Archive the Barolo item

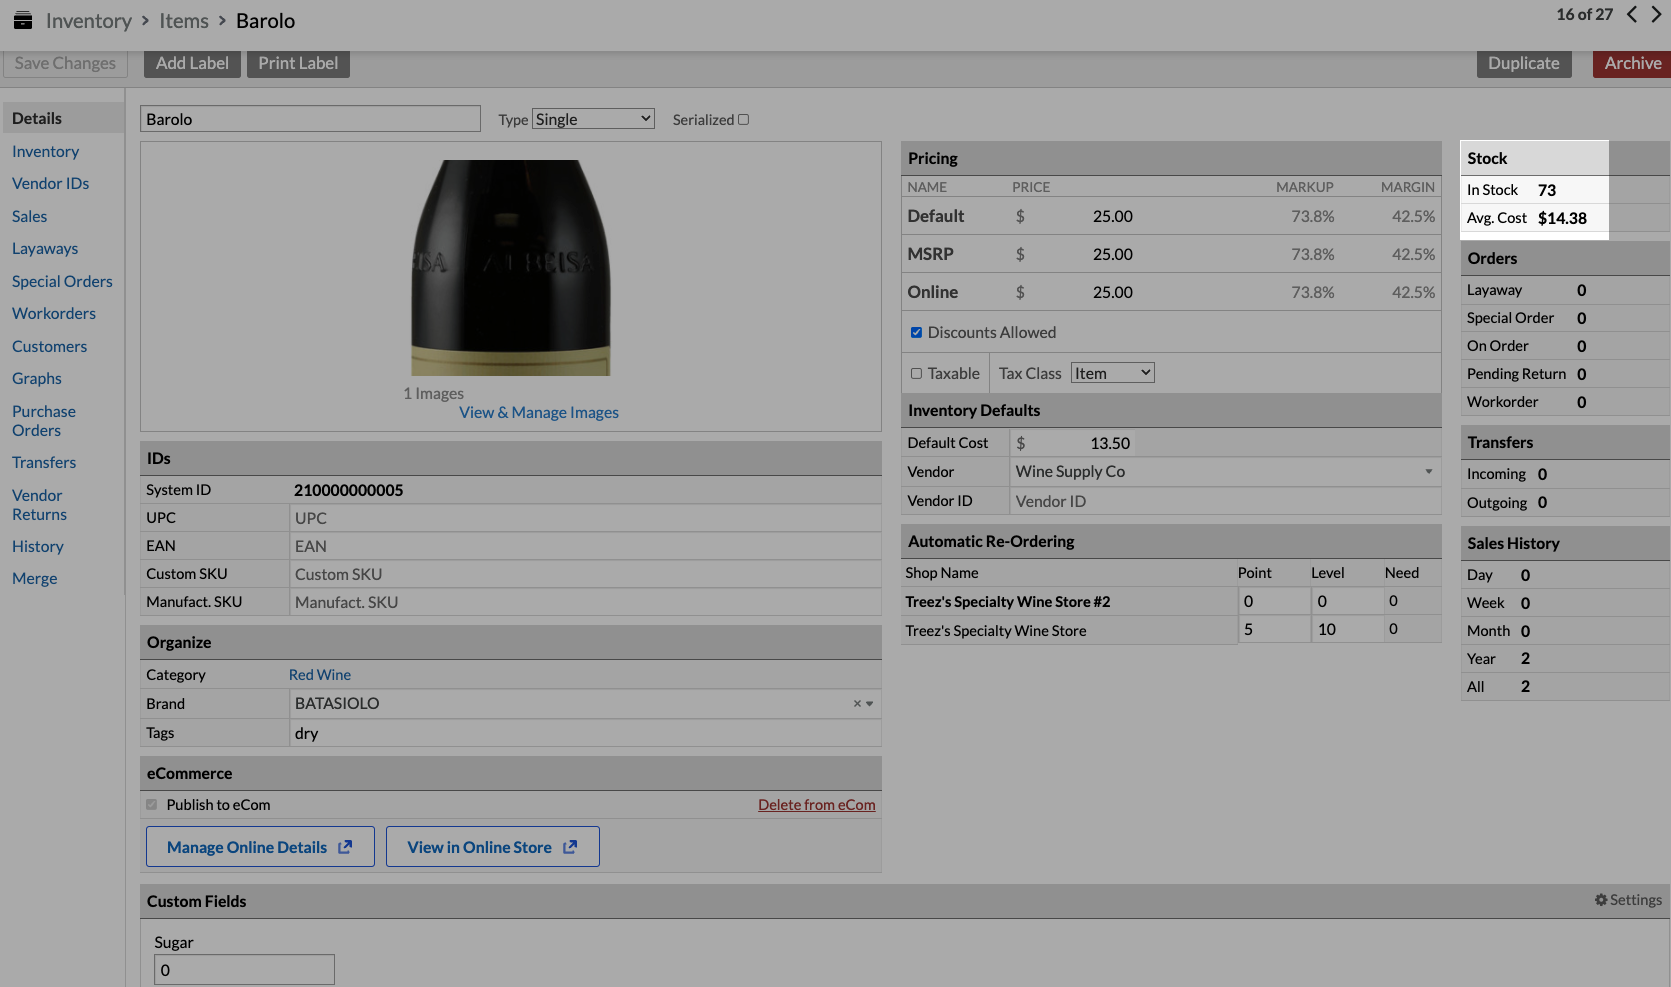click(x=1632, y=63)
